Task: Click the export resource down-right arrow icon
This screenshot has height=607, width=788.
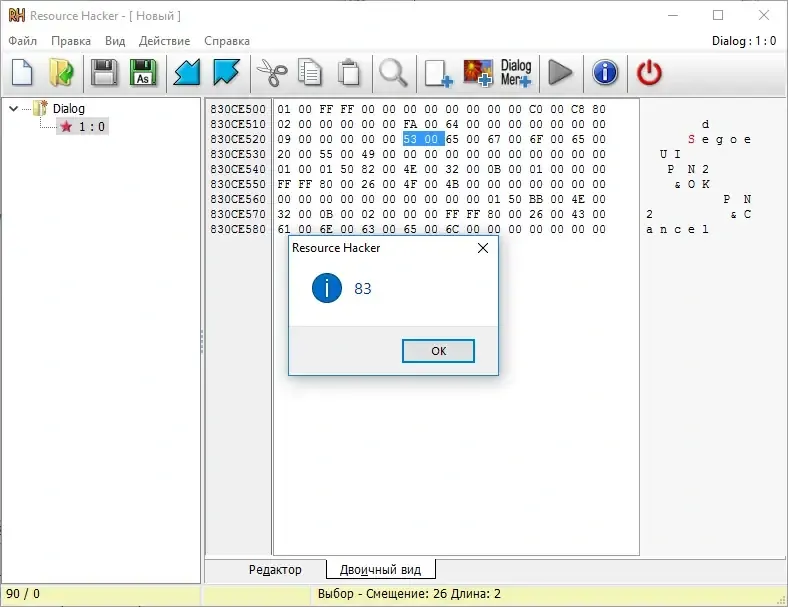Action: pos(226,73)
